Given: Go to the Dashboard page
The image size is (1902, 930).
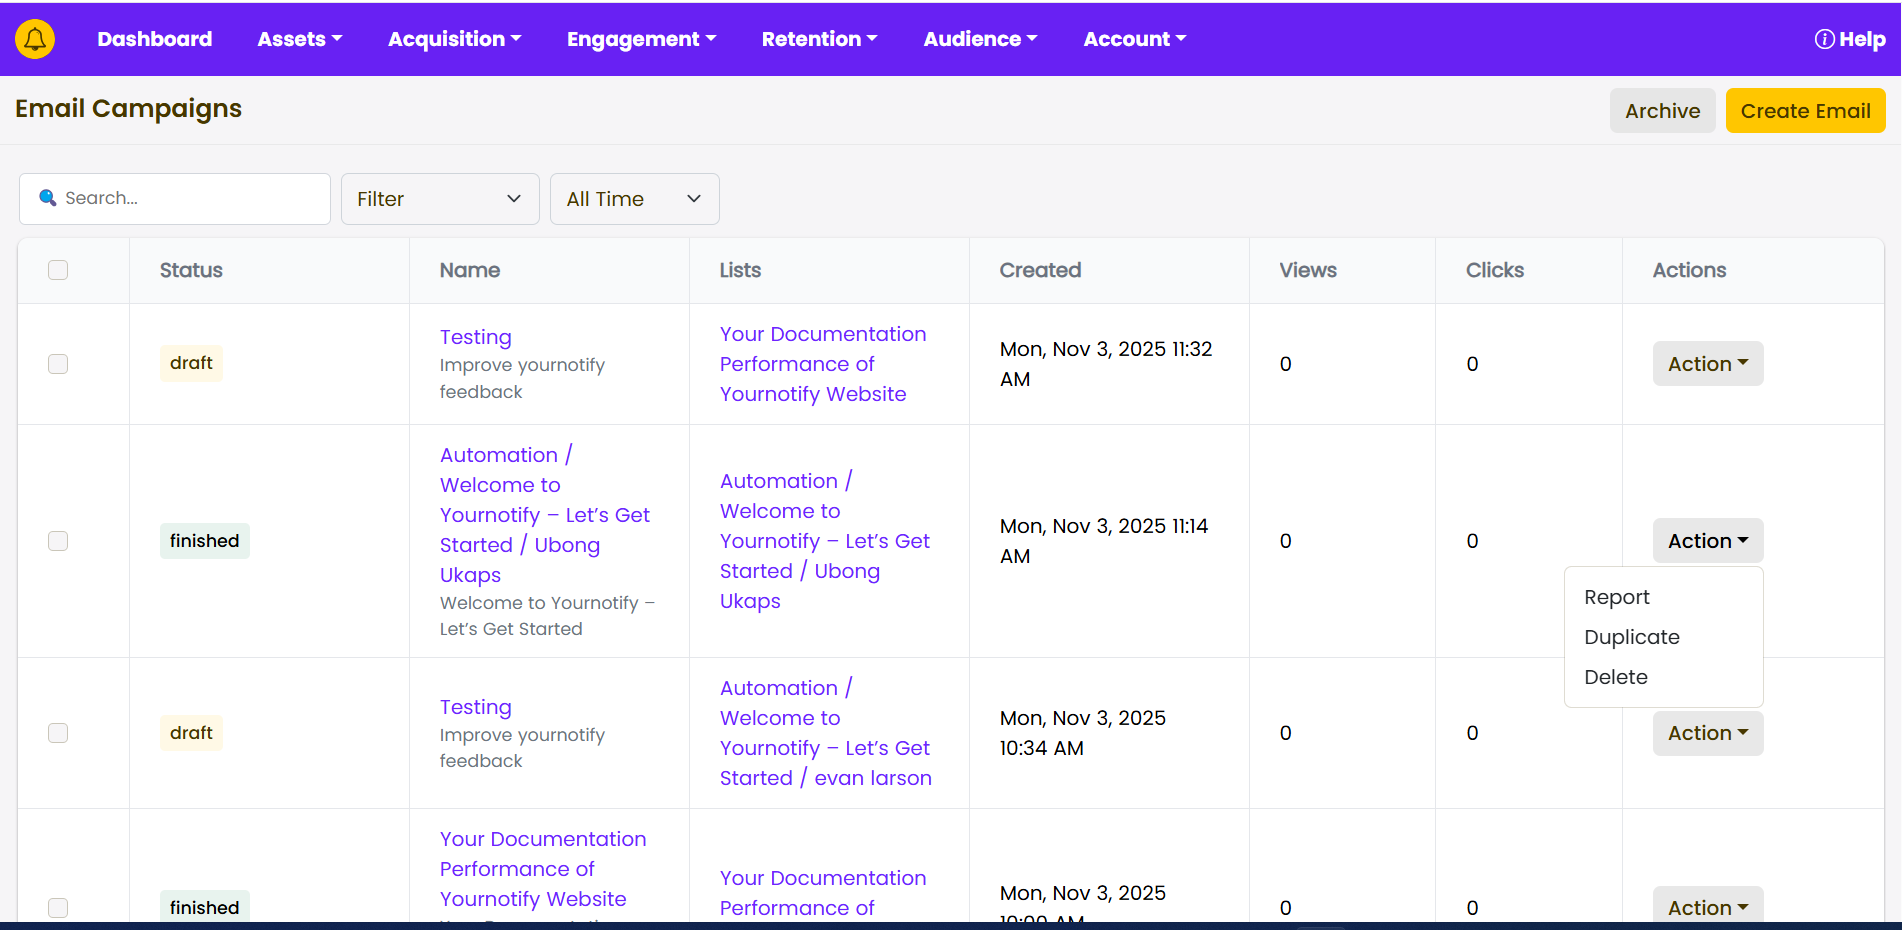Looking at the screenshot, I should [154, 39].
